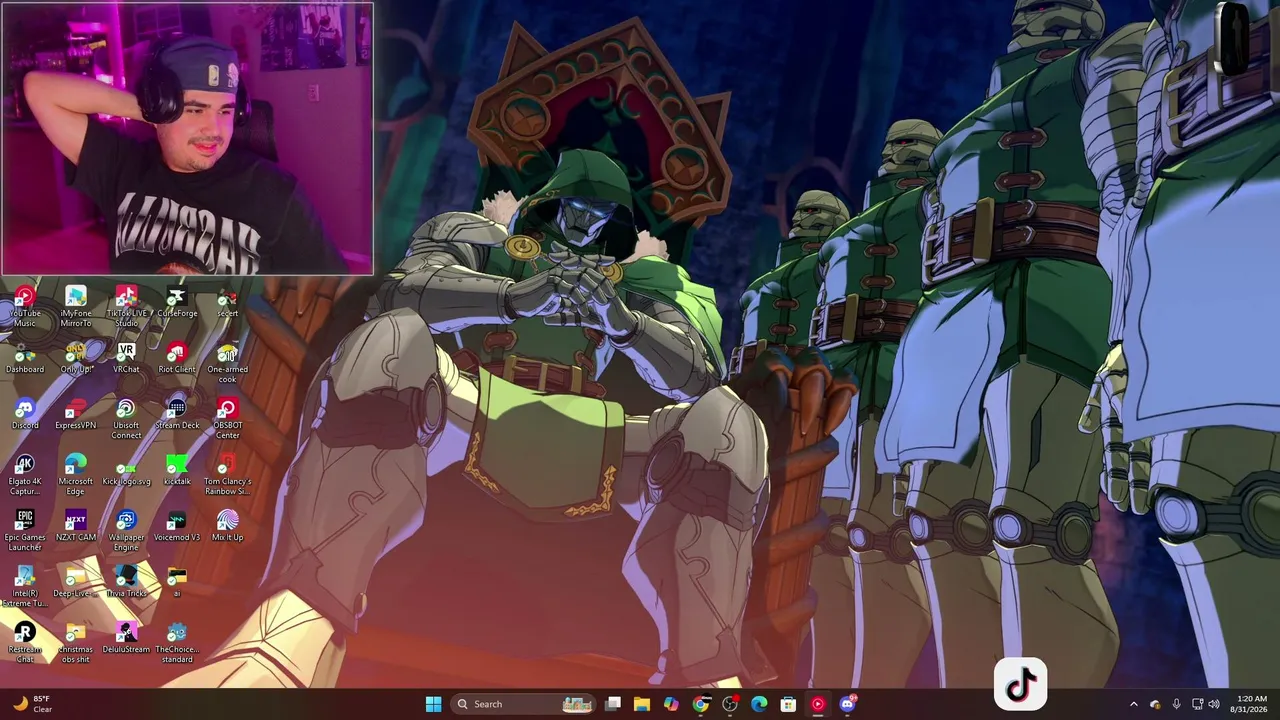Open the Voicemod V3 desktop icon
Viewport: 1280px width, 720px height.
[x=177, y=526]
